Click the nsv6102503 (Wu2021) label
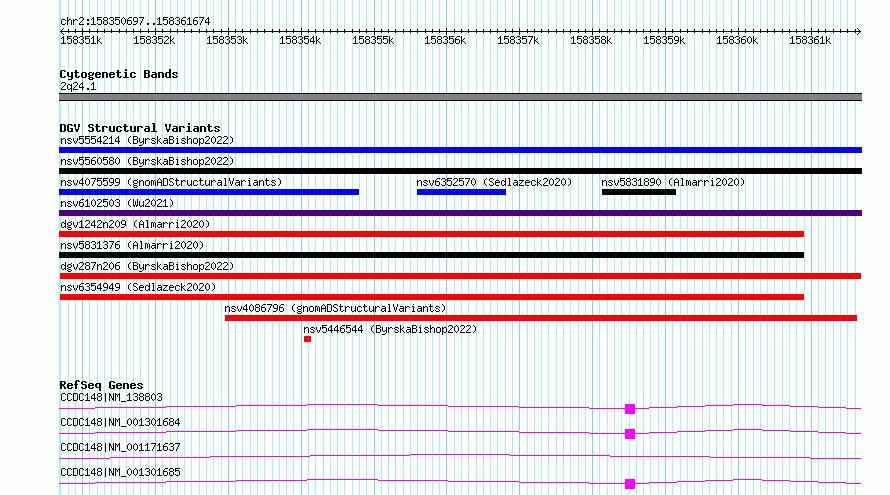Image resolution: width=890 pixels, height=495 pixels. 117,203
